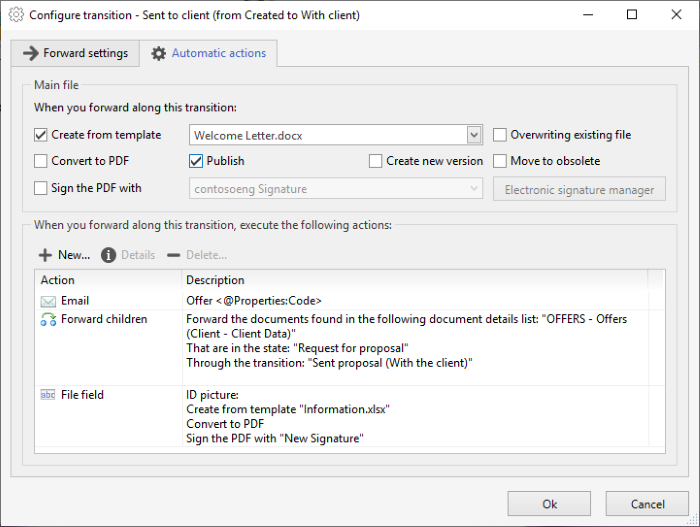
Task: Select the File field abc icon
Action: (x=48, y=395)
